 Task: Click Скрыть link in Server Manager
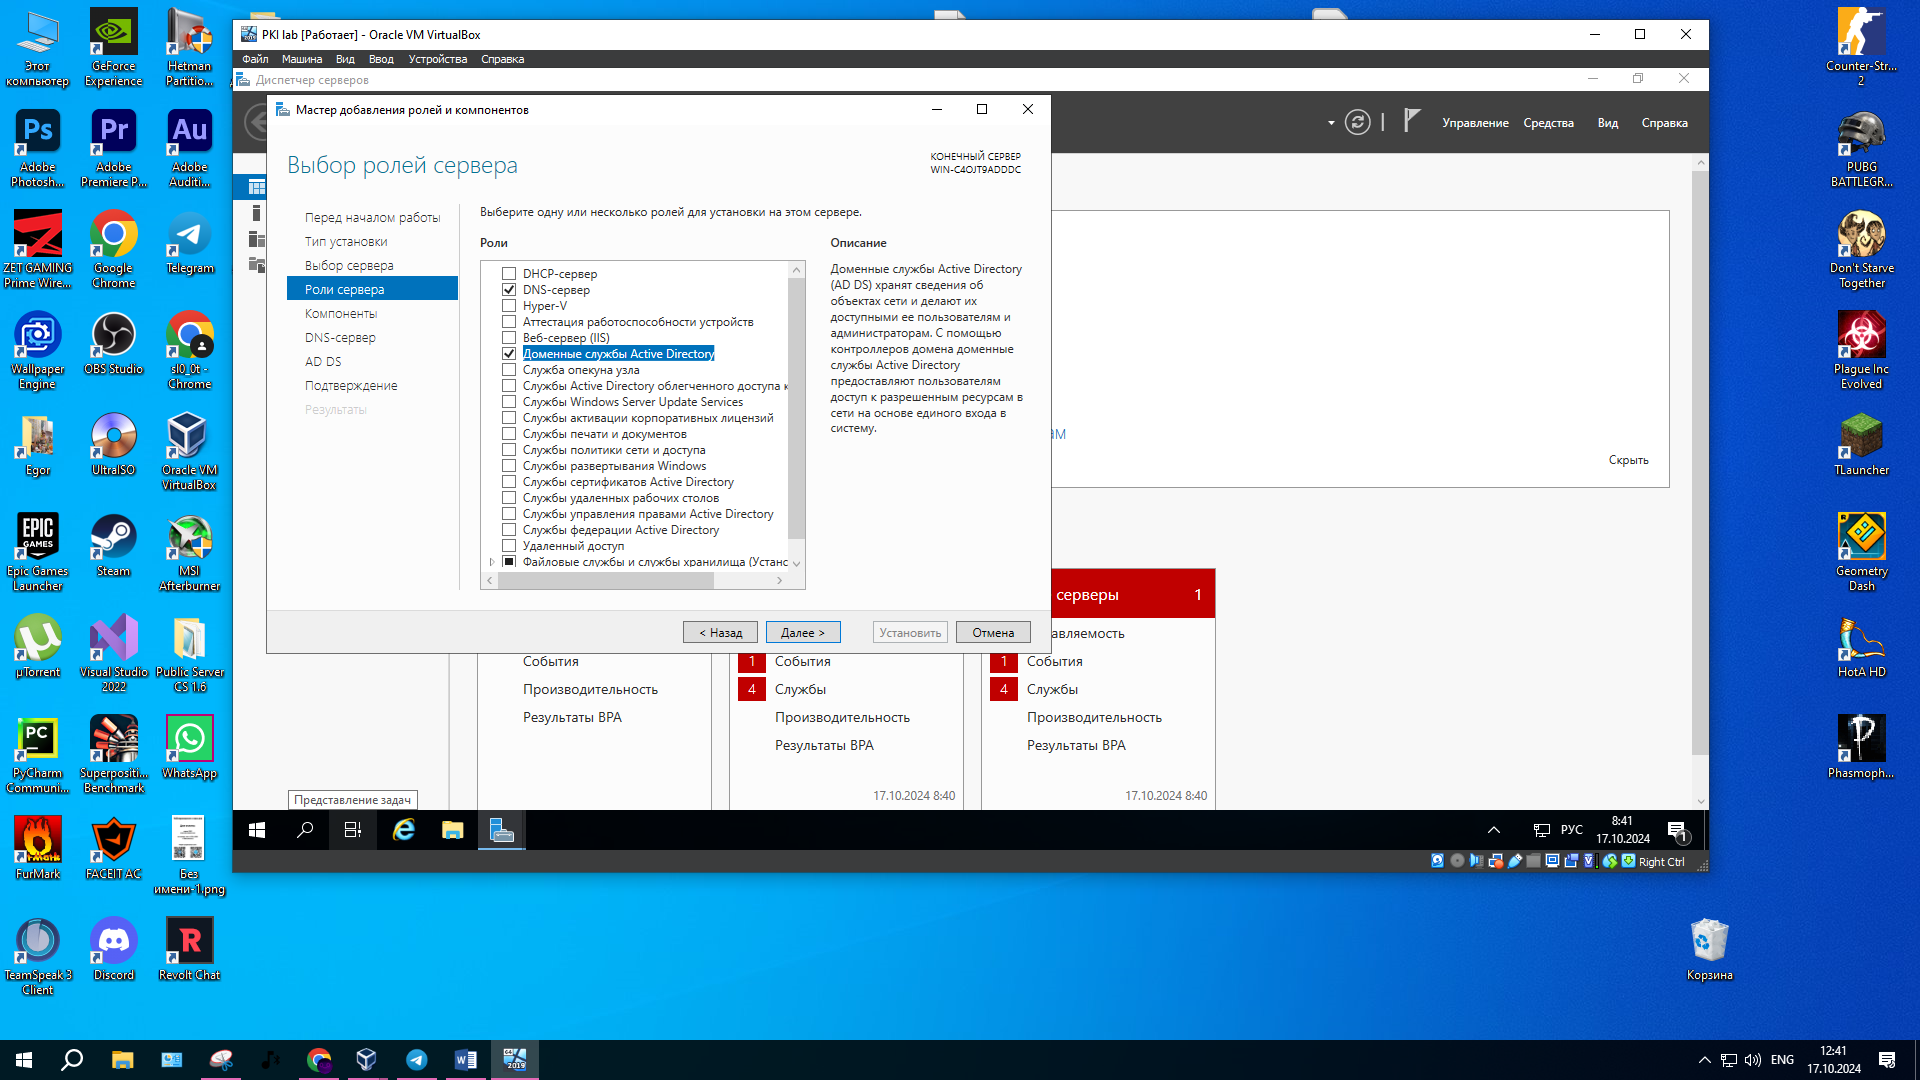click(x=1628, y=460)
